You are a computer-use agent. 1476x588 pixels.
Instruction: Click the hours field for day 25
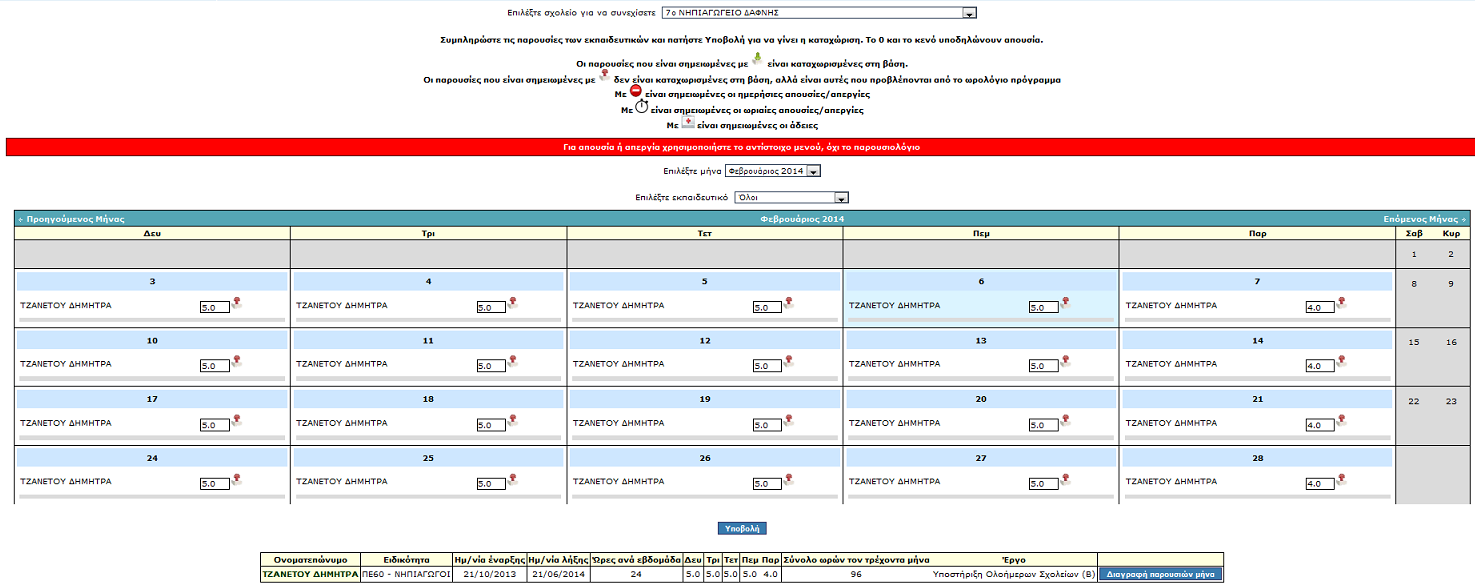pyautogui.click(x=491, y=484)
